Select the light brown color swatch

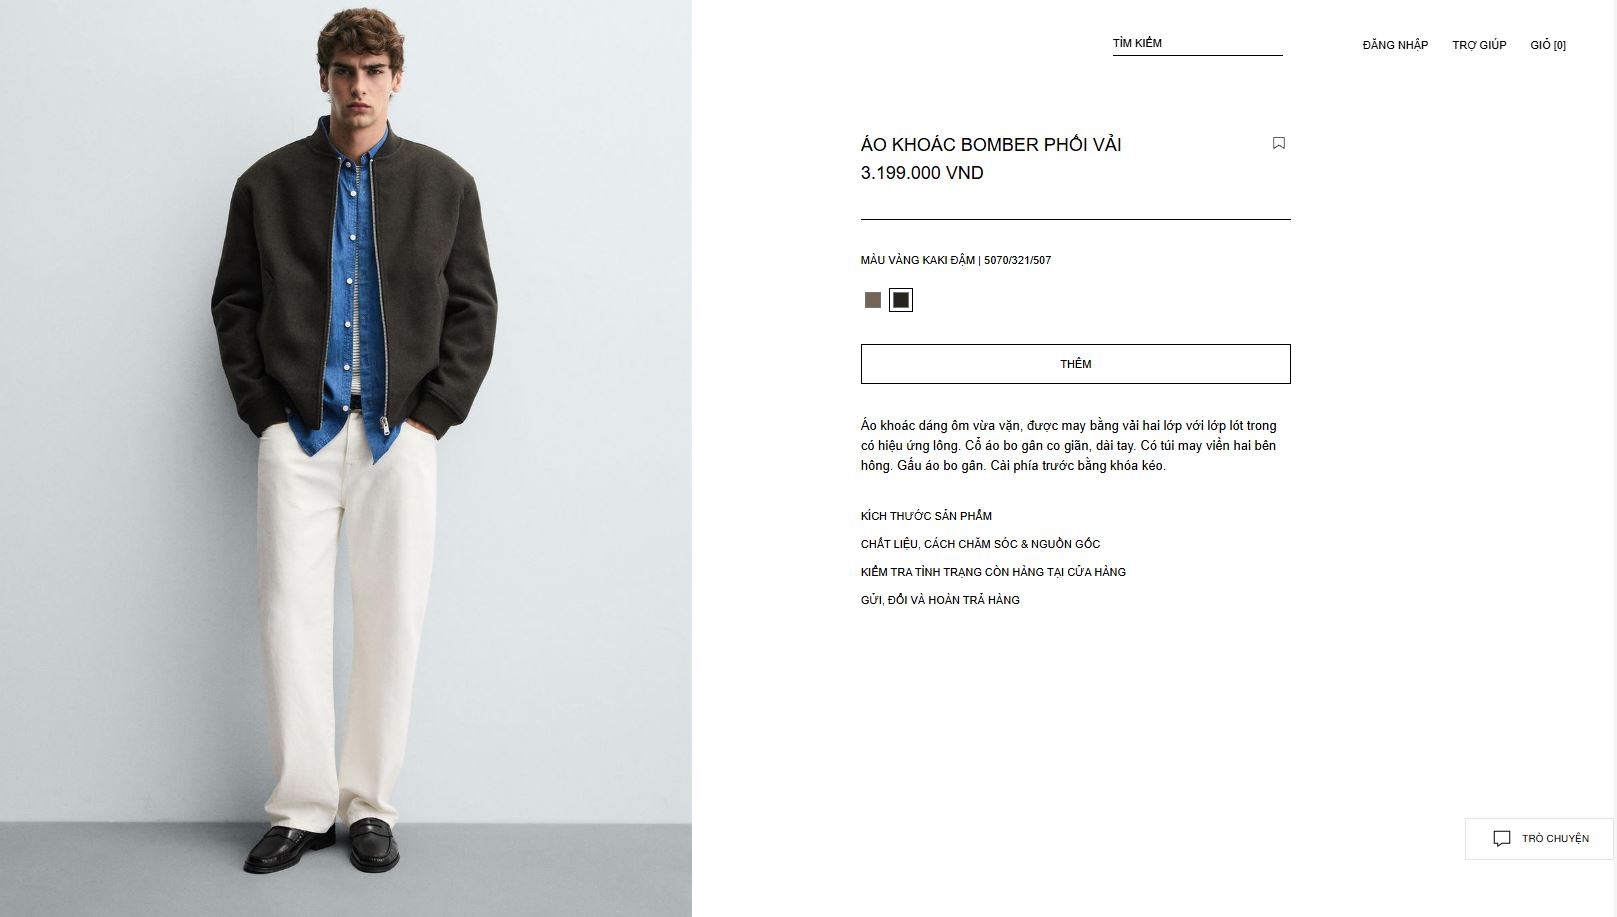873,300
